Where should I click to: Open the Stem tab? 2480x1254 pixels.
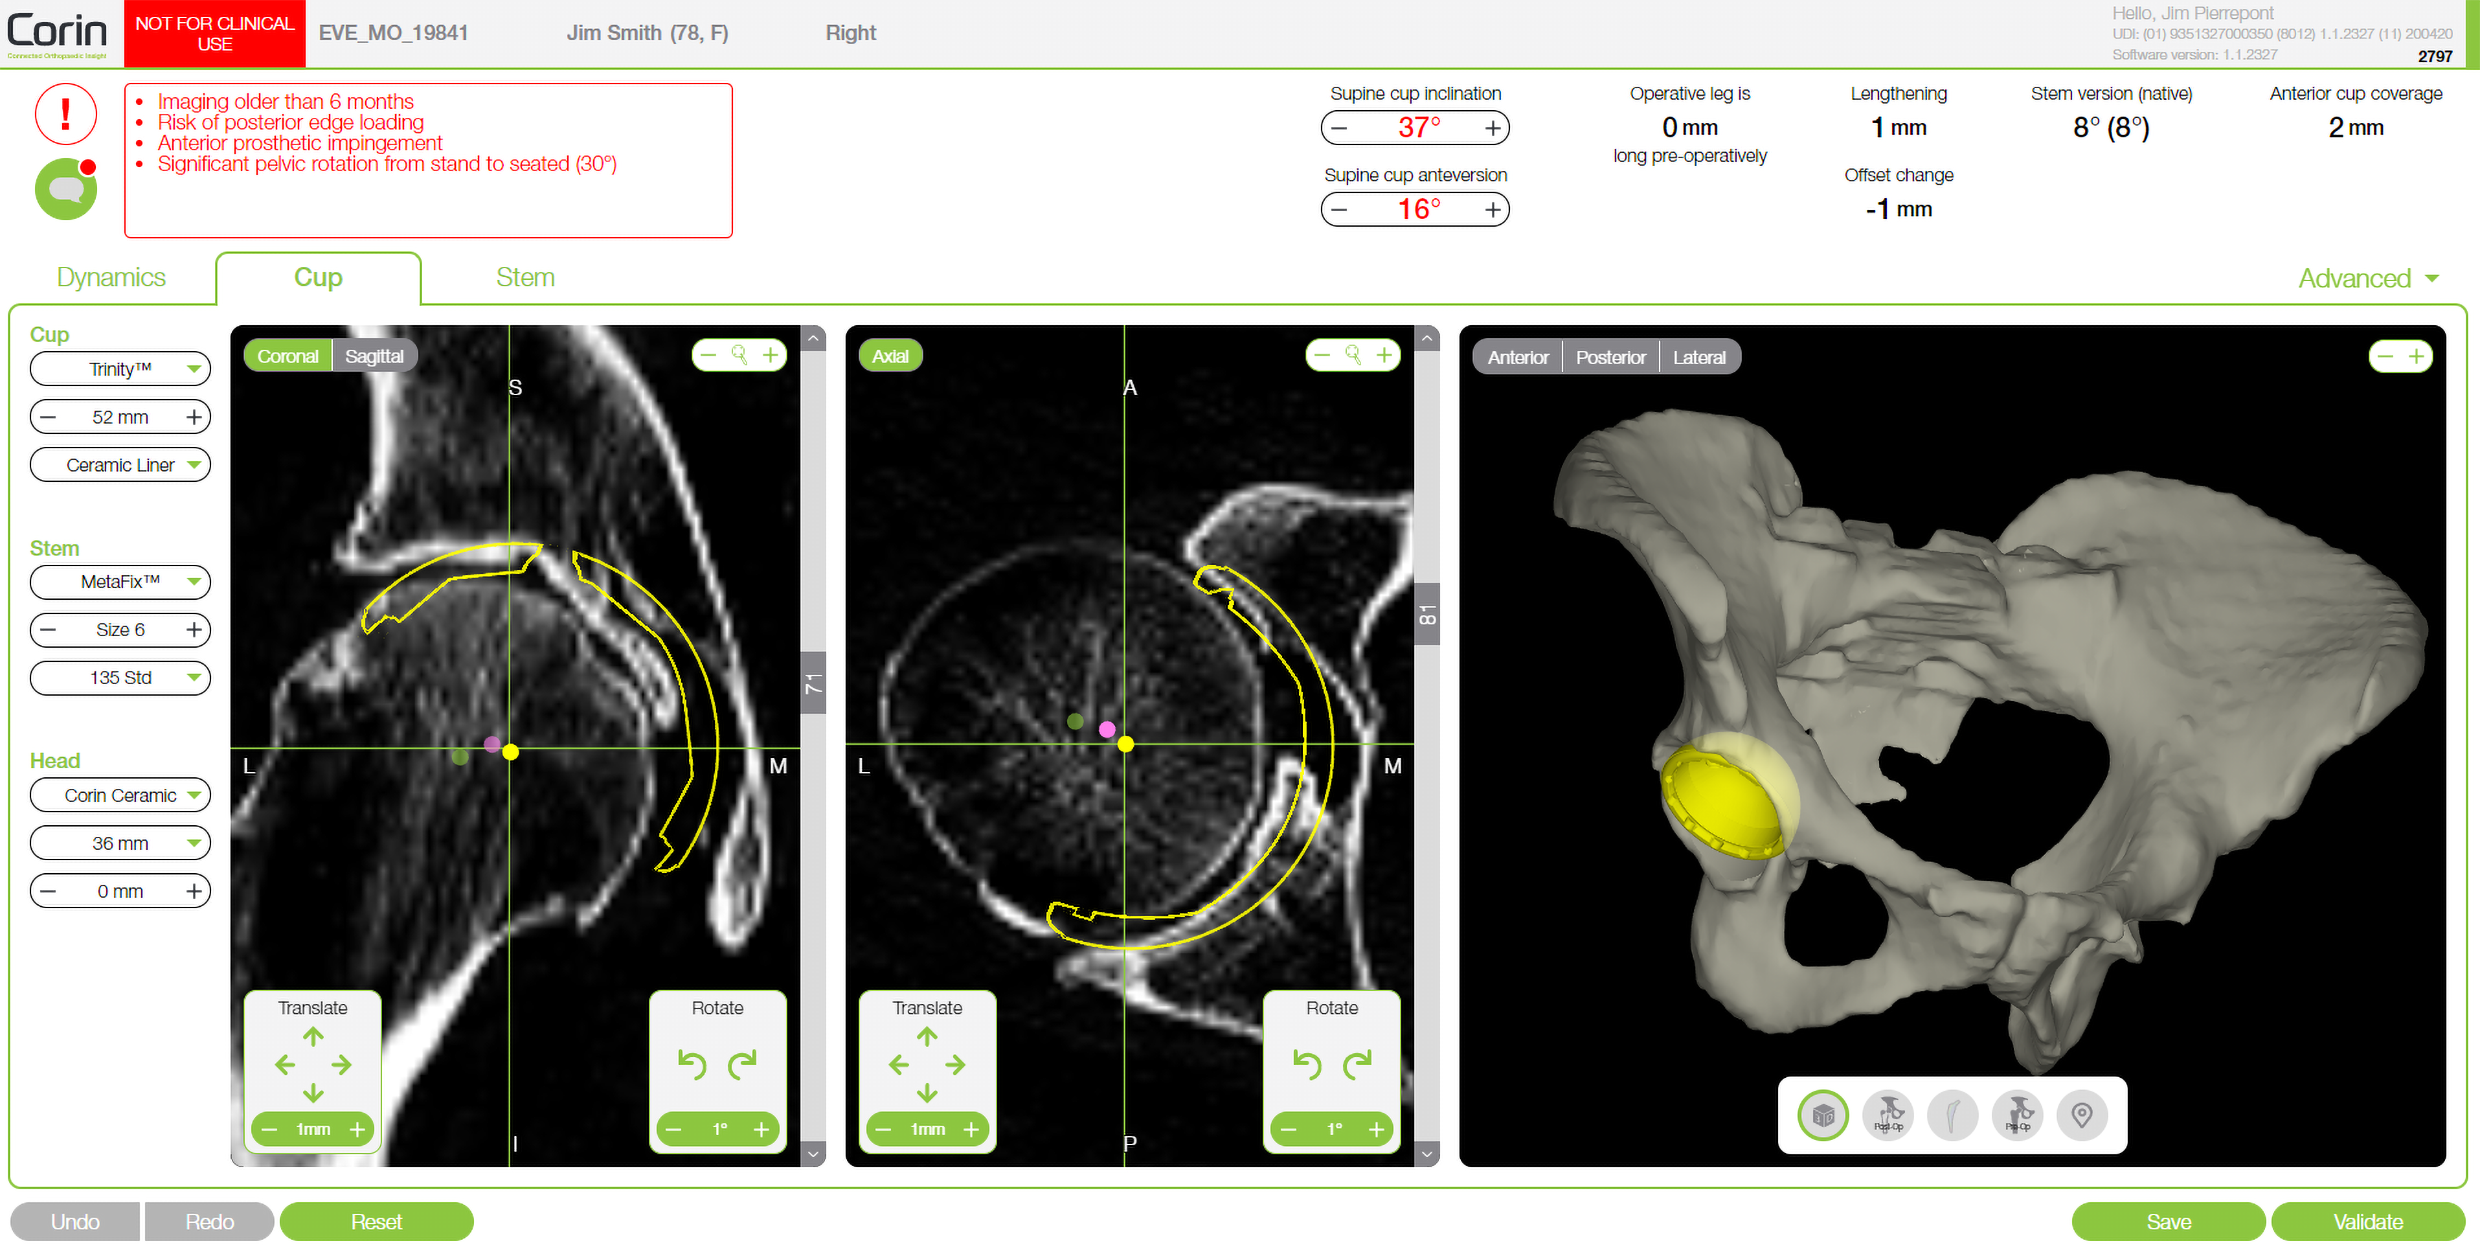pos(525,277)
